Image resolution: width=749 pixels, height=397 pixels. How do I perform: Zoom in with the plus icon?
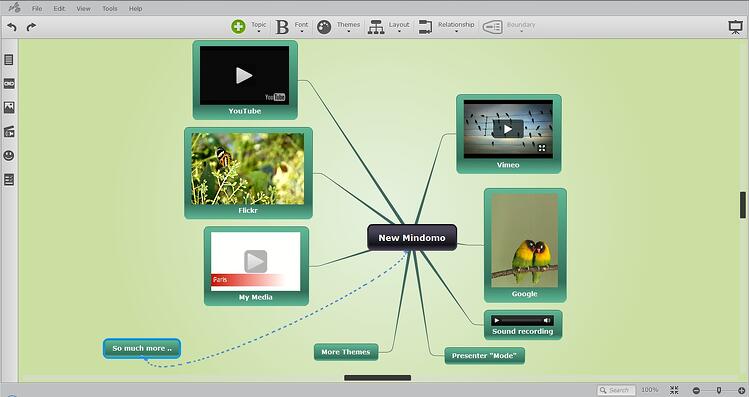click(741, 391)
